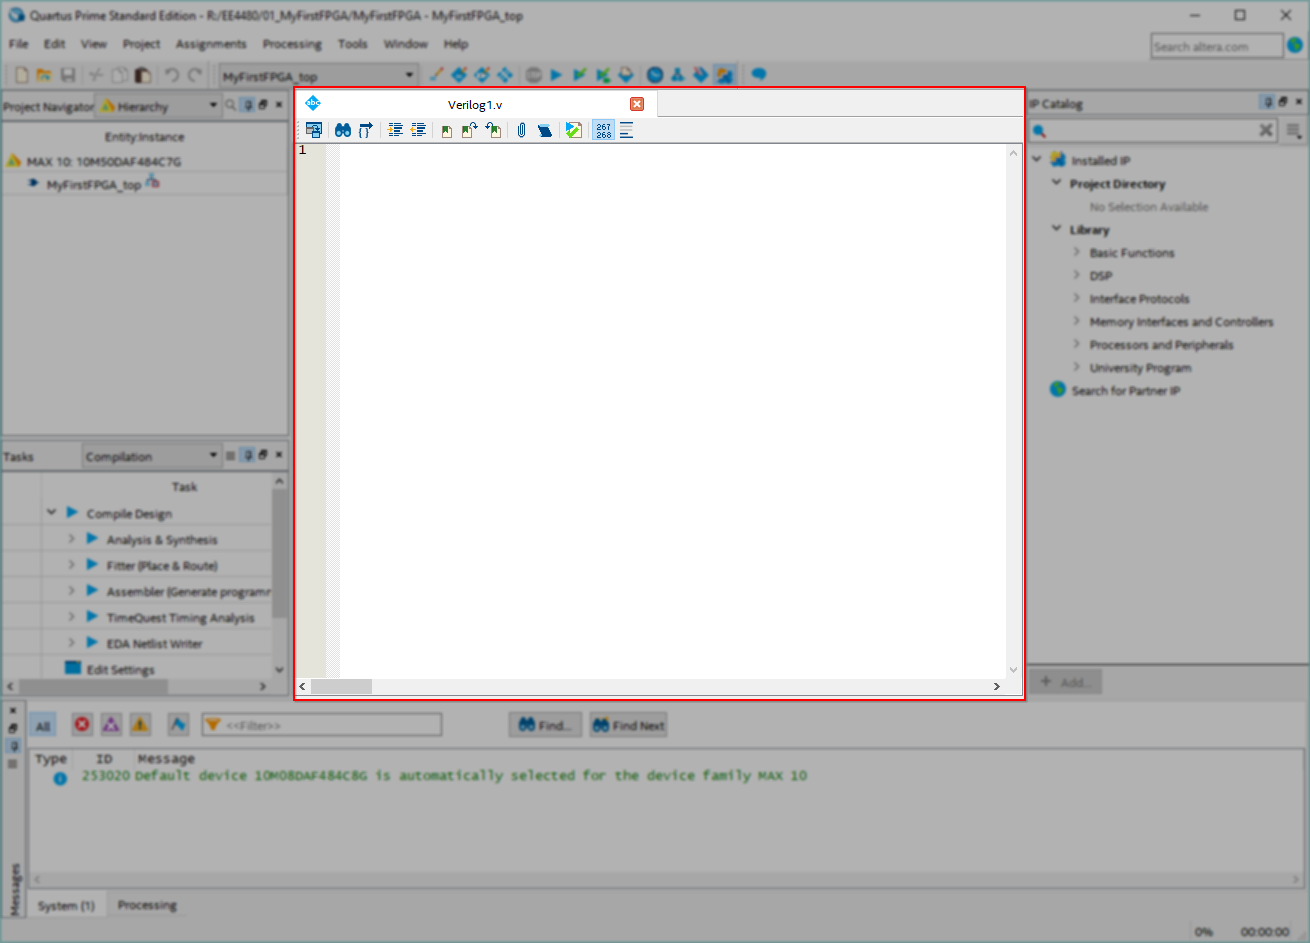Click the Increase Indent icon in the editor toolbar
The width and height of the screenshot is (1310, 943).
coord(396,130)
